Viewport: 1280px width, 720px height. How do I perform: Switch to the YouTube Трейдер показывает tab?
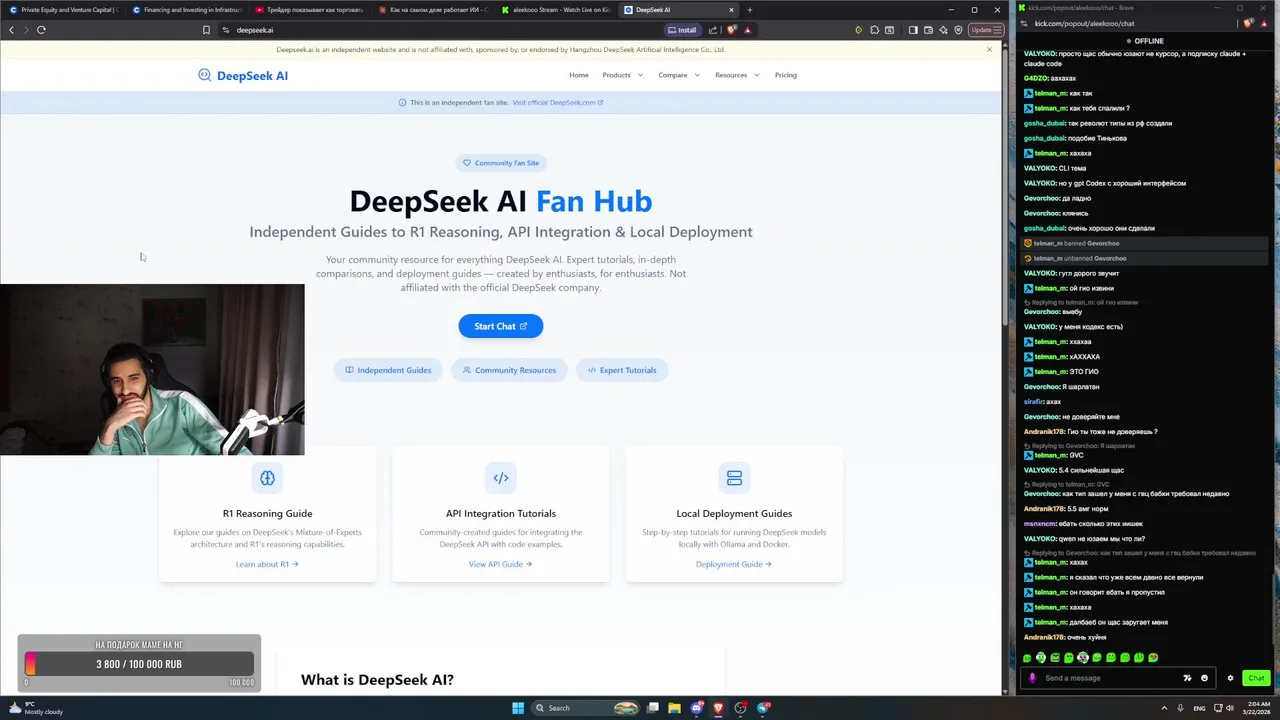point(310,10)
